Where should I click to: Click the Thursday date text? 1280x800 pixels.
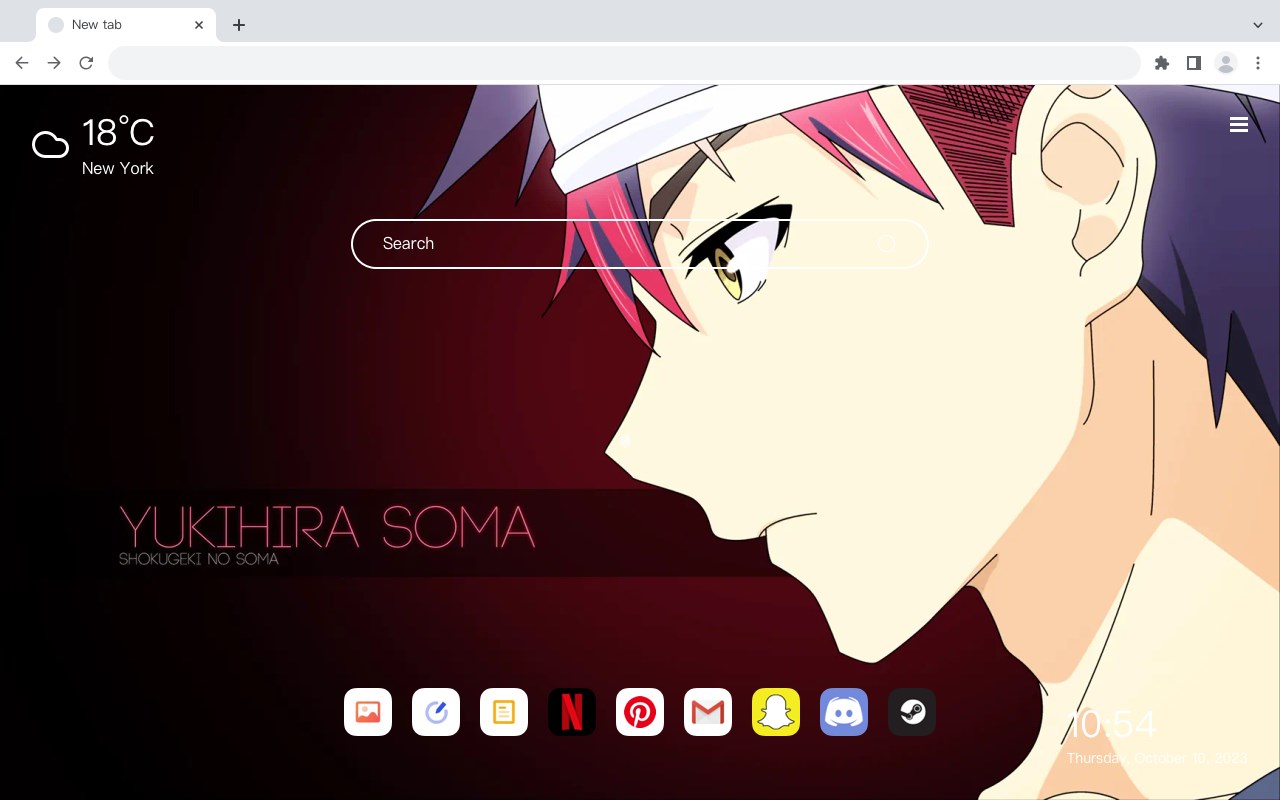click(x=1157, y=758)
